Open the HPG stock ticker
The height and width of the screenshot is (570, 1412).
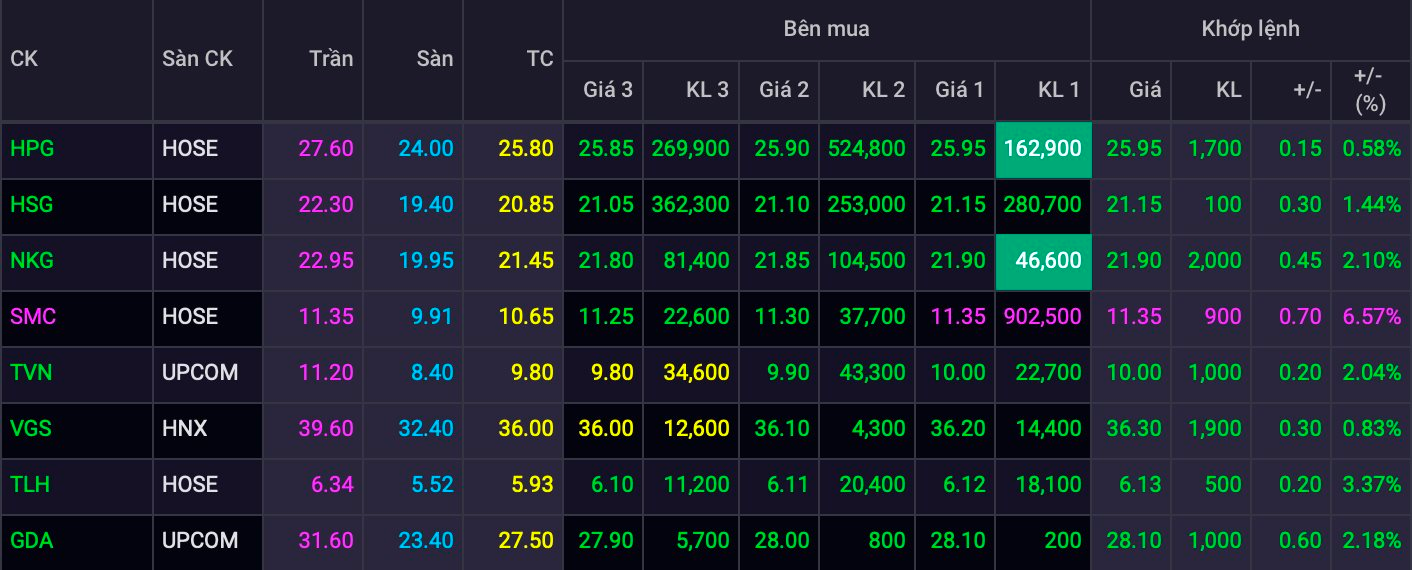pos(32,149)
